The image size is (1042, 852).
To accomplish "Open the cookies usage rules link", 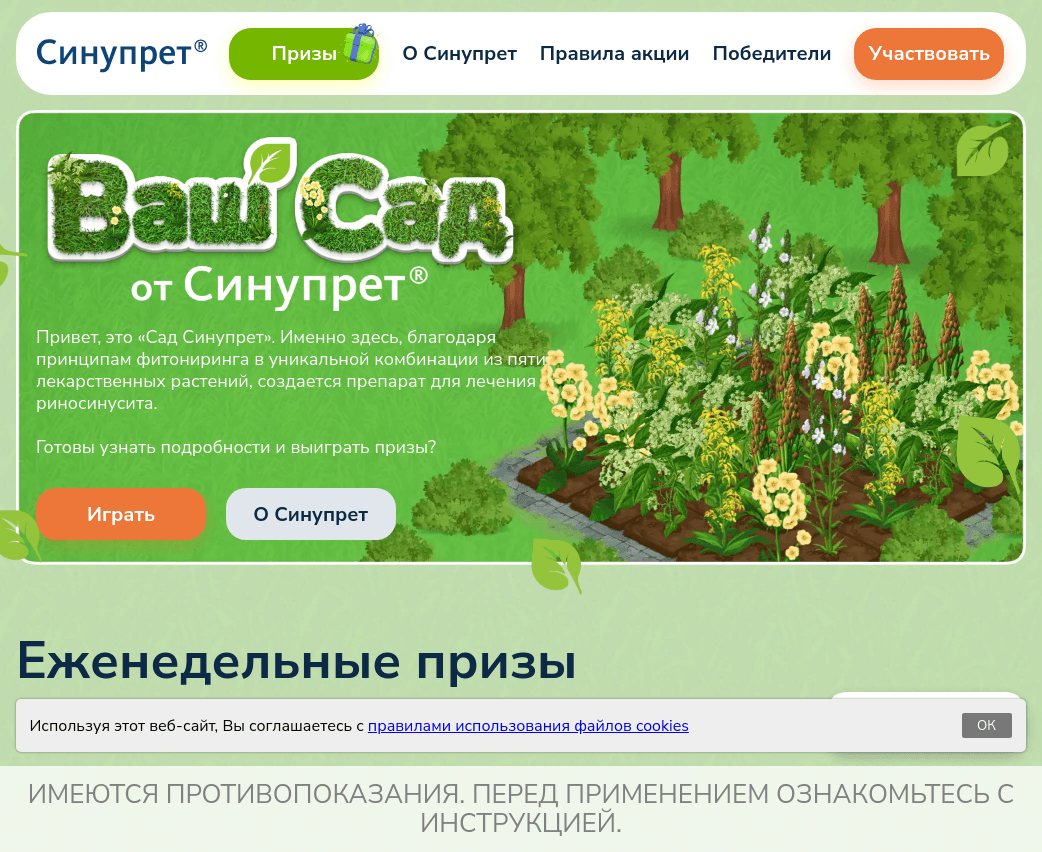I will [x=527, y=725].
